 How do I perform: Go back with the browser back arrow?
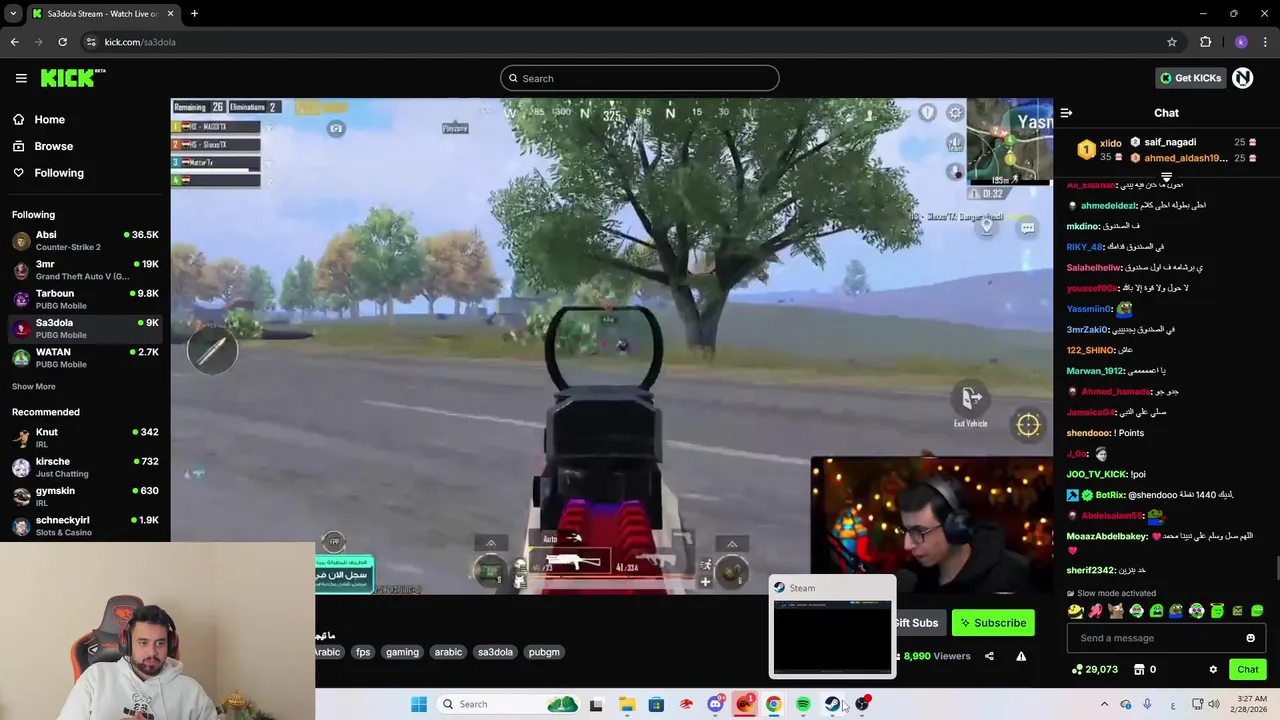14,42
